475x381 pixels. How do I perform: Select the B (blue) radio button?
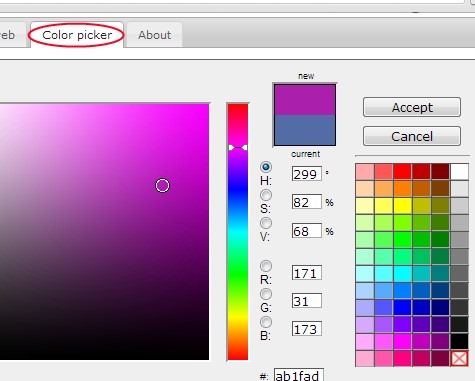click(266, 322)
